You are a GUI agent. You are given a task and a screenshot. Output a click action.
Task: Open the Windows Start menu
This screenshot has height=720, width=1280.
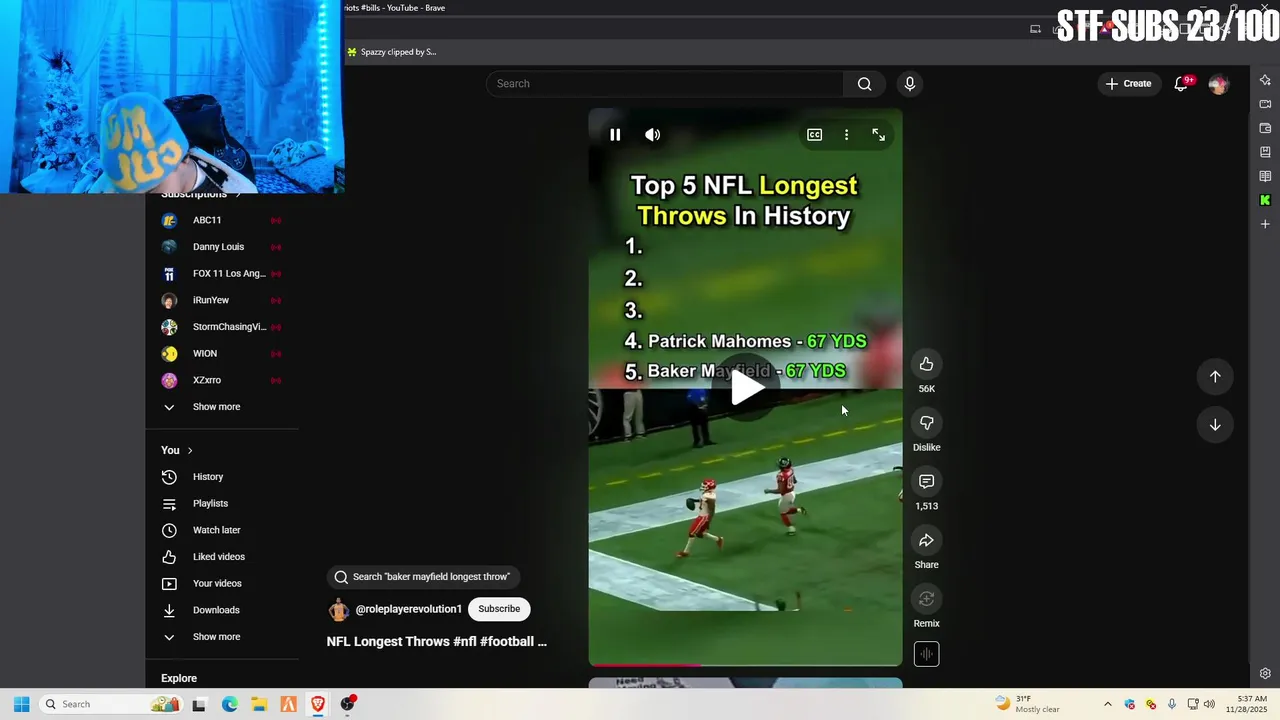(21, 704)
